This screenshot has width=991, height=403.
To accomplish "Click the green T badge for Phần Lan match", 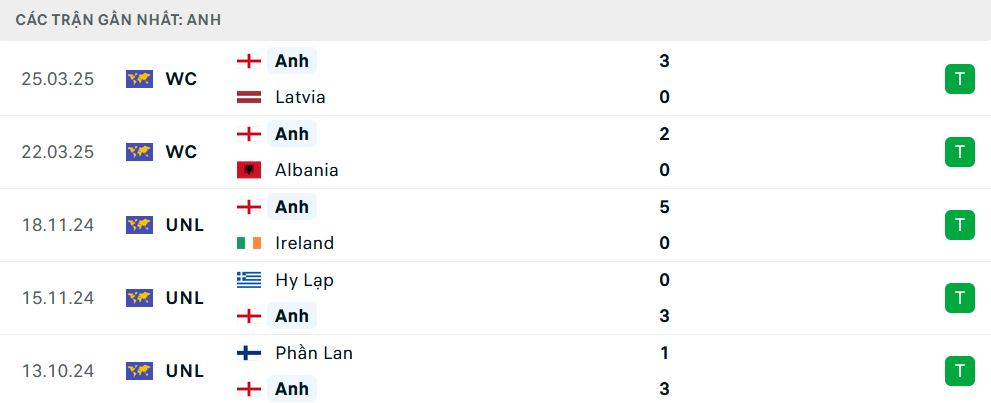I will pyautogui.click(x=959, y=371).
